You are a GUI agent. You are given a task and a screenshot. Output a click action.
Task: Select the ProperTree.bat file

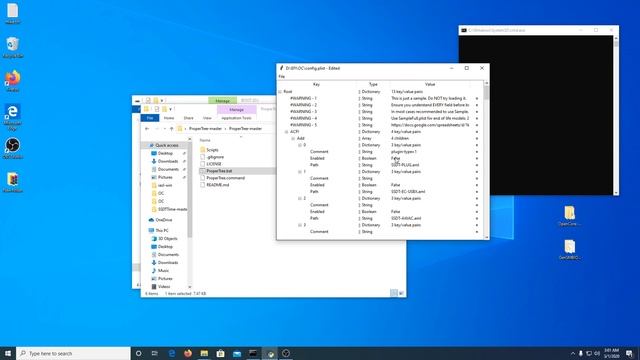[x=219, y=171]
